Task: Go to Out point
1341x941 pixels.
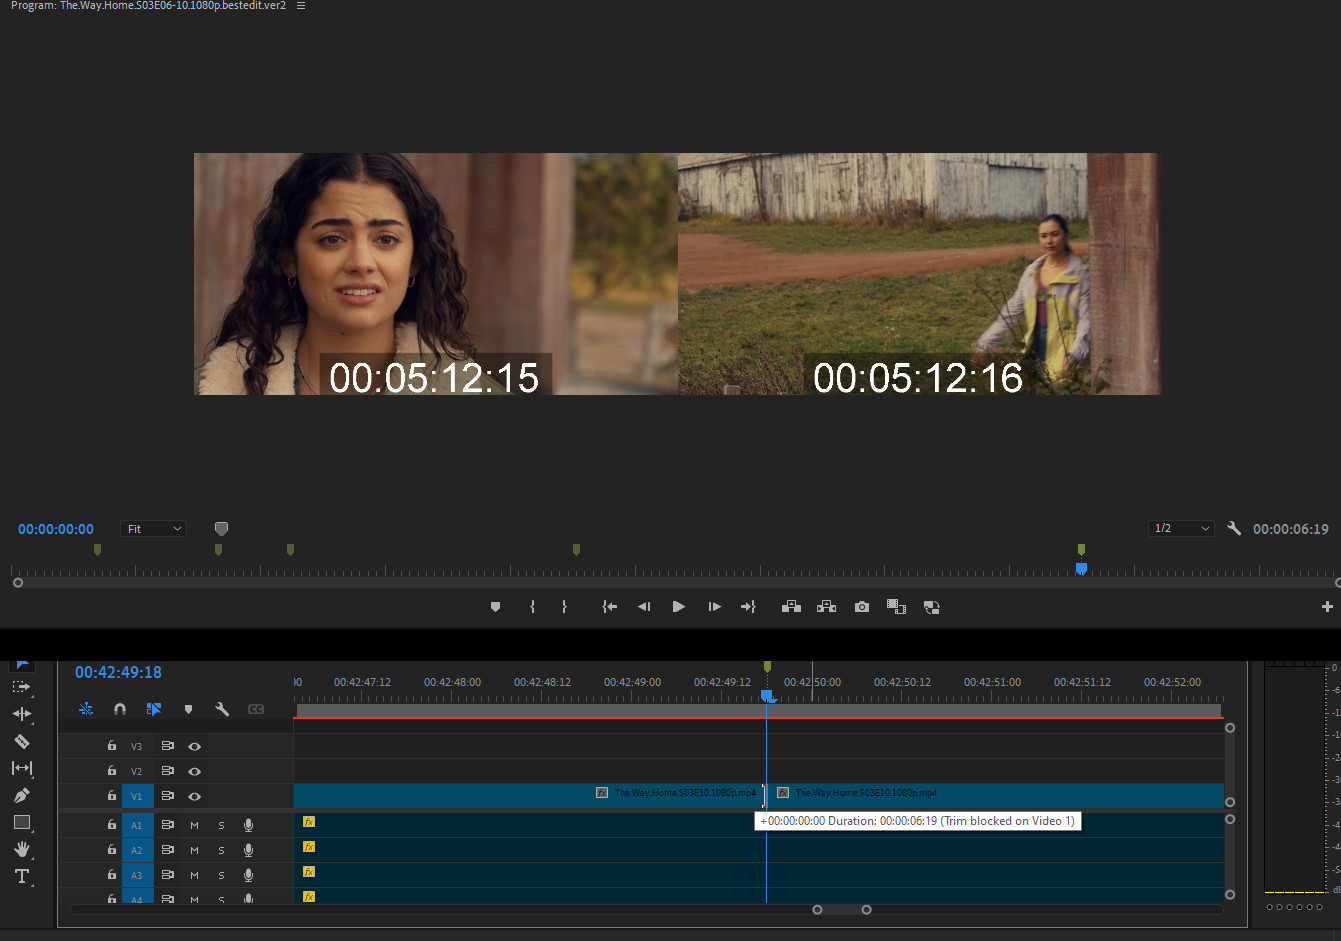Action: point(748,607)
